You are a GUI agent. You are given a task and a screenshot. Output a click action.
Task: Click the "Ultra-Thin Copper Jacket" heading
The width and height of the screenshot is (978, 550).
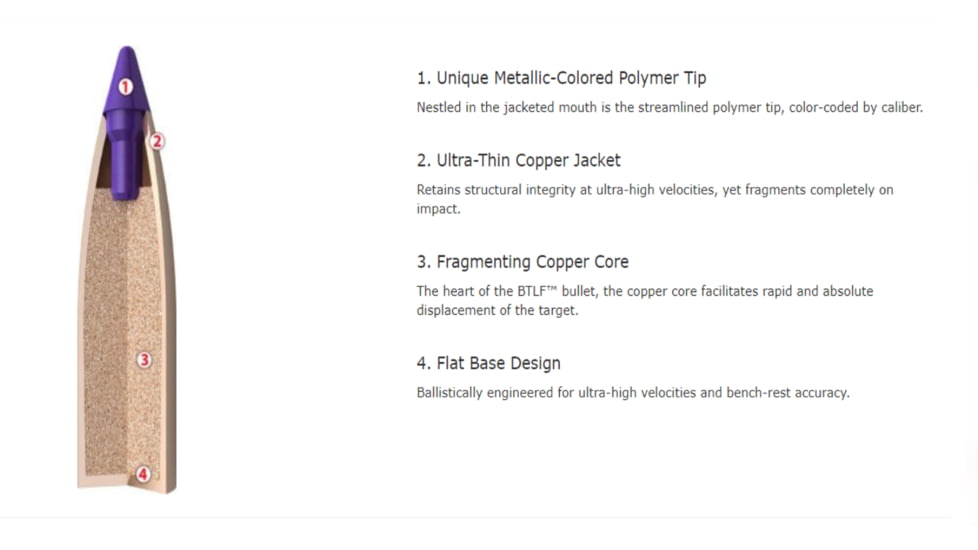coord(518,160)
